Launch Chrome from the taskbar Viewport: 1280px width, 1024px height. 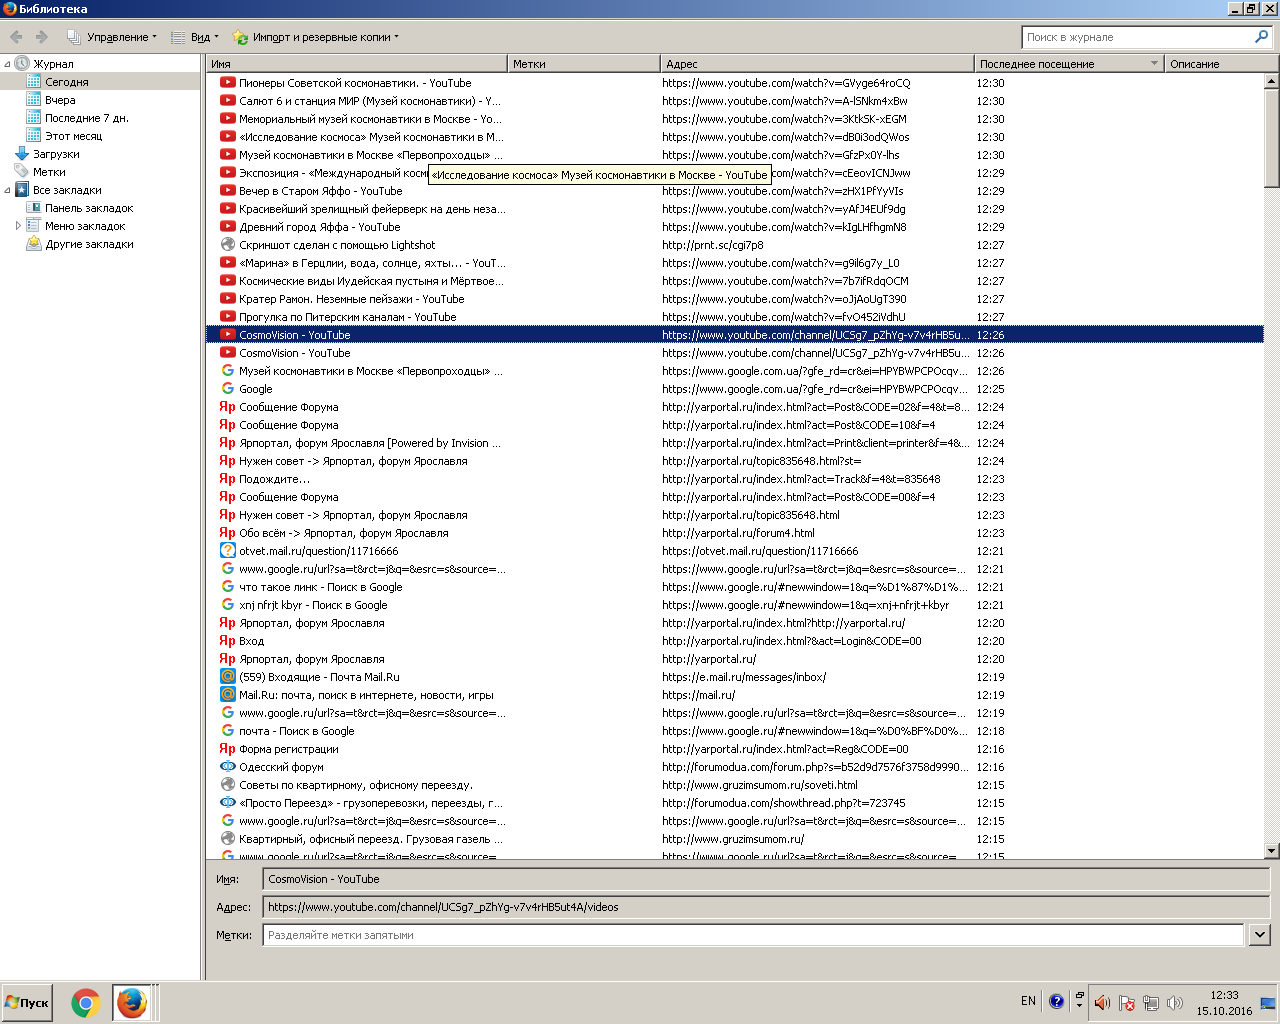(86, 1003)
